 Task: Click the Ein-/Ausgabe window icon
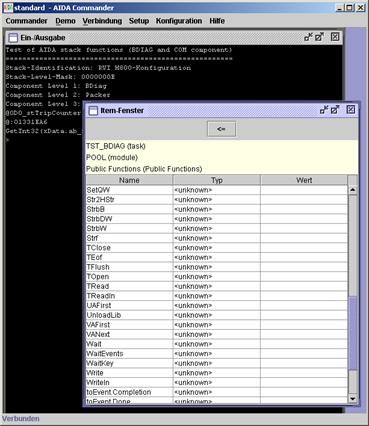click(13, 38)
